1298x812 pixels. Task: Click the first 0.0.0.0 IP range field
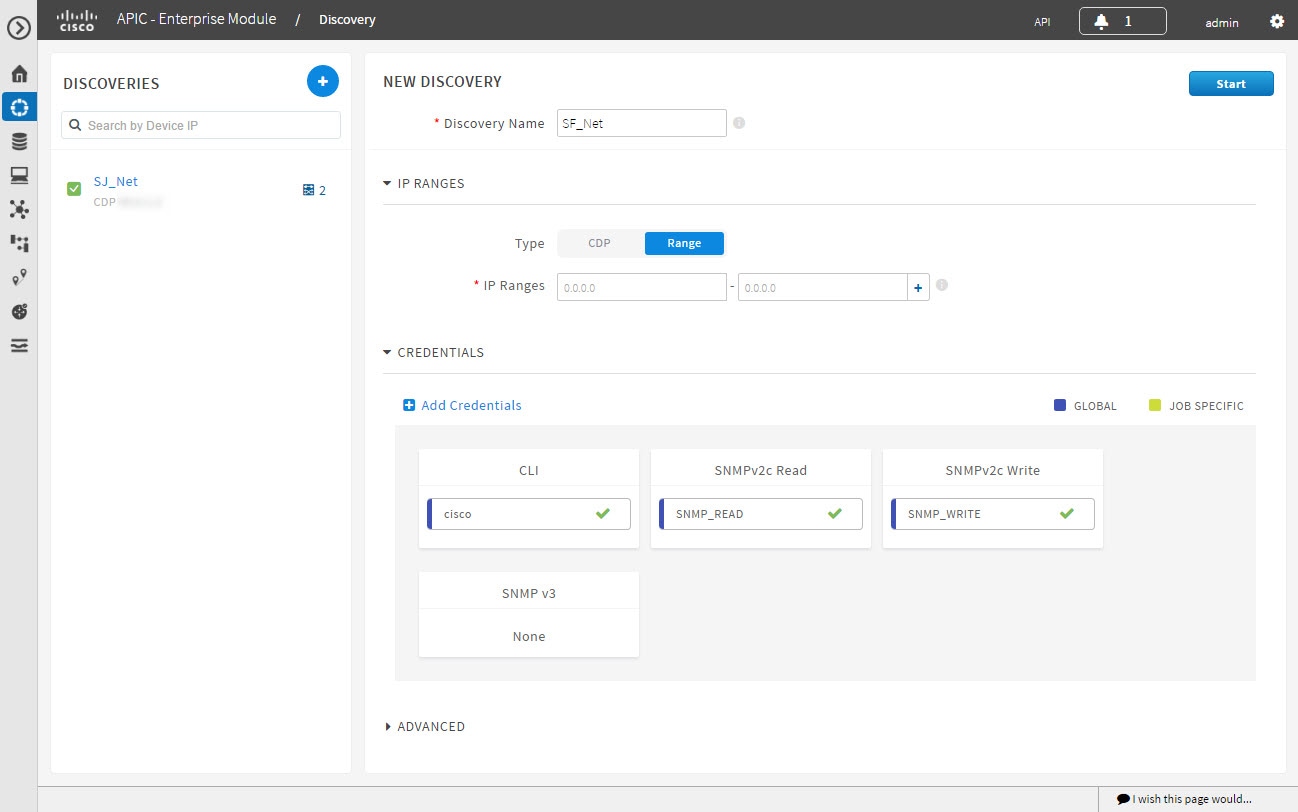pos(641,287)
